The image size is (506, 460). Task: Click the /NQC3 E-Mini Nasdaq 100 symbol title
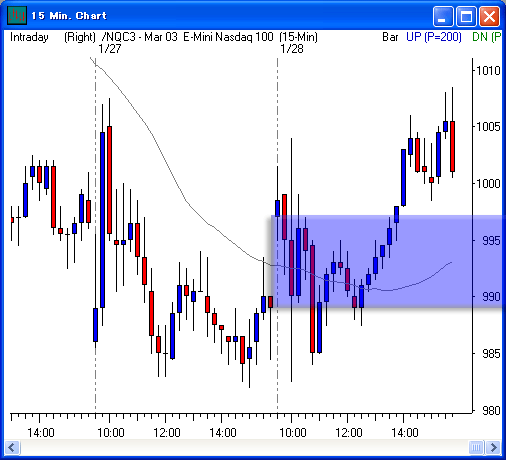[209, 37]
